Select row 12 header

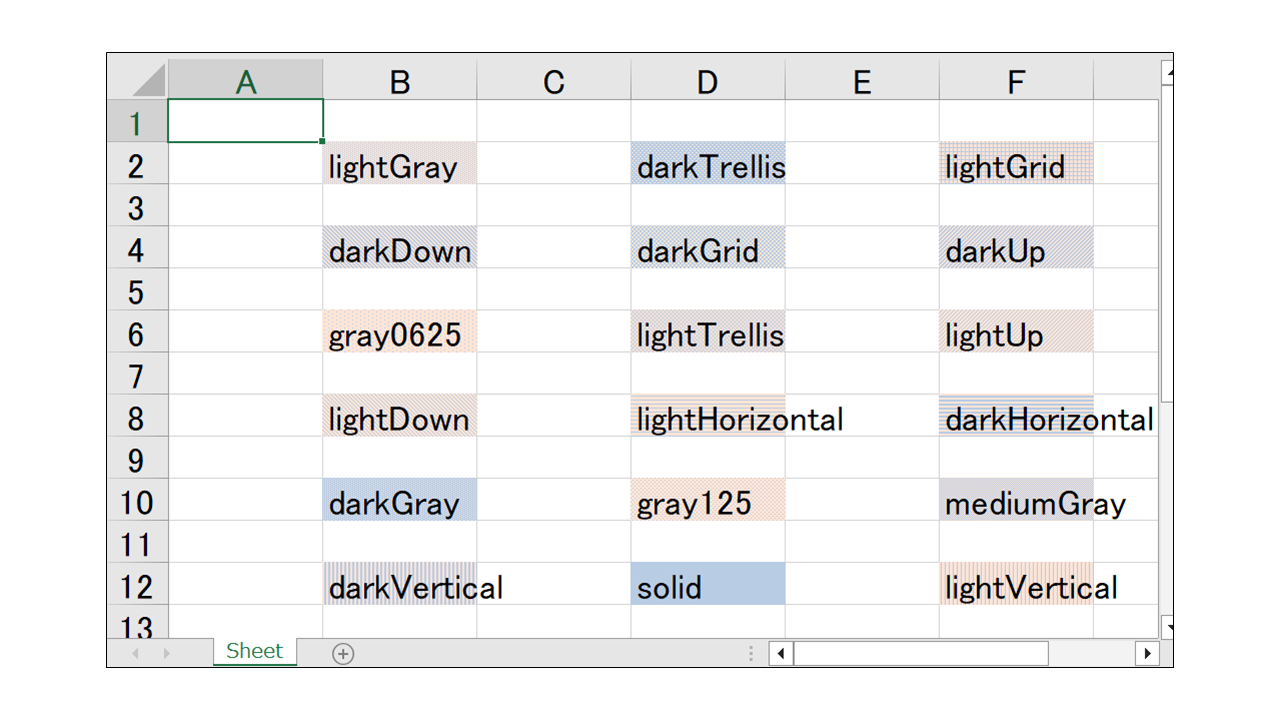tap(137, 585)
